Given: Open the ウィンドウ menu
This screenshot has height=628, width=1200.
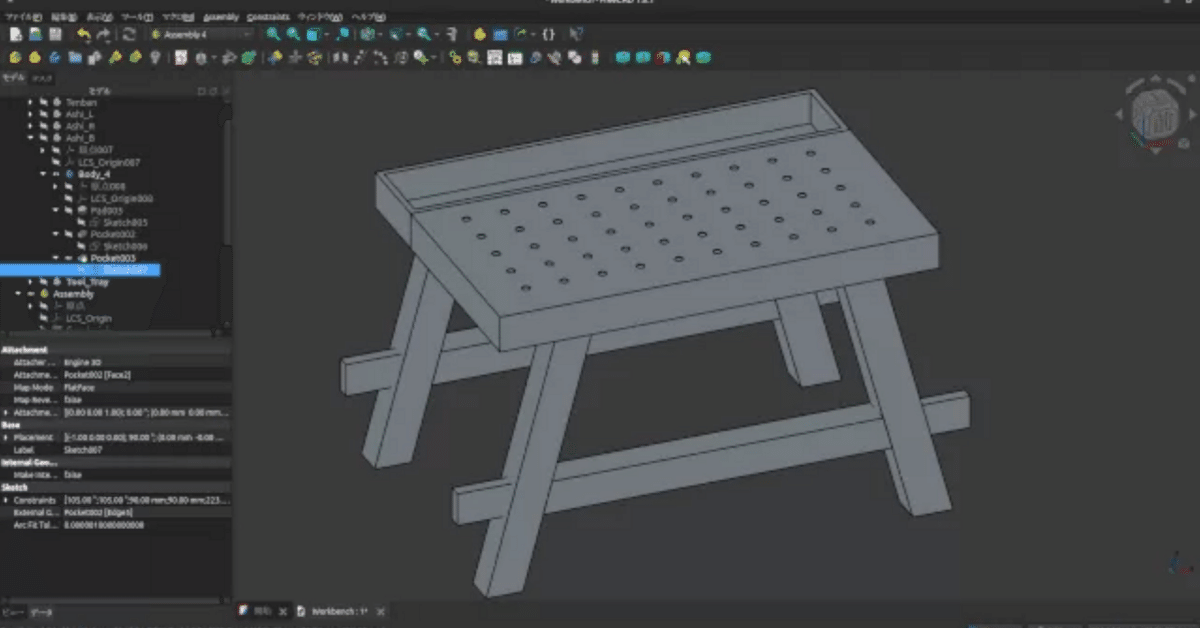Looking at the screenshot, I should (x=320, y=18).
